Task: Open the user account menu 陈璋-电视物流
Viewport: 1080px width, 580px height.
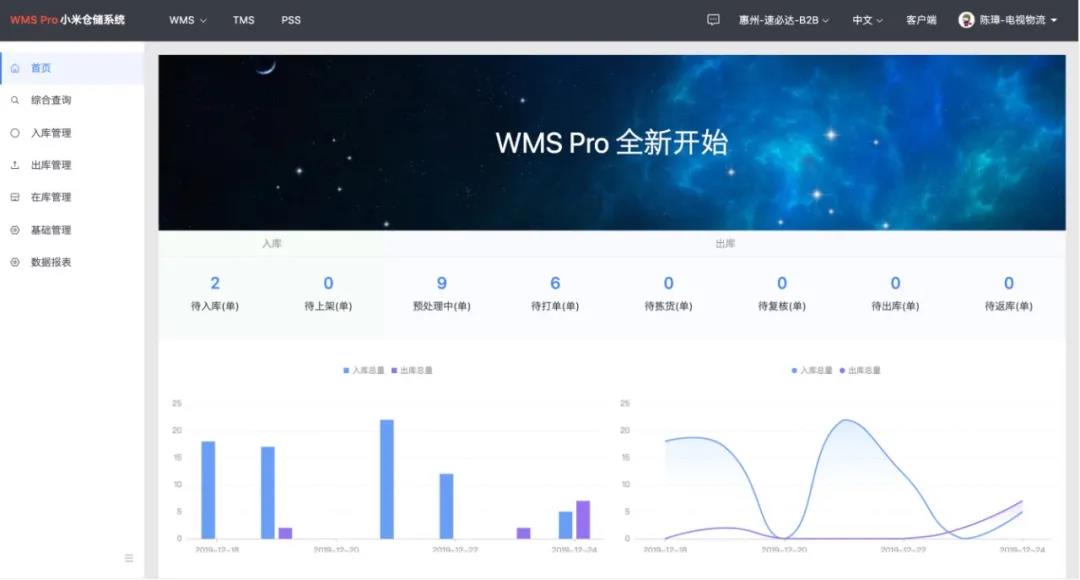Action: tap(1007, 20)
